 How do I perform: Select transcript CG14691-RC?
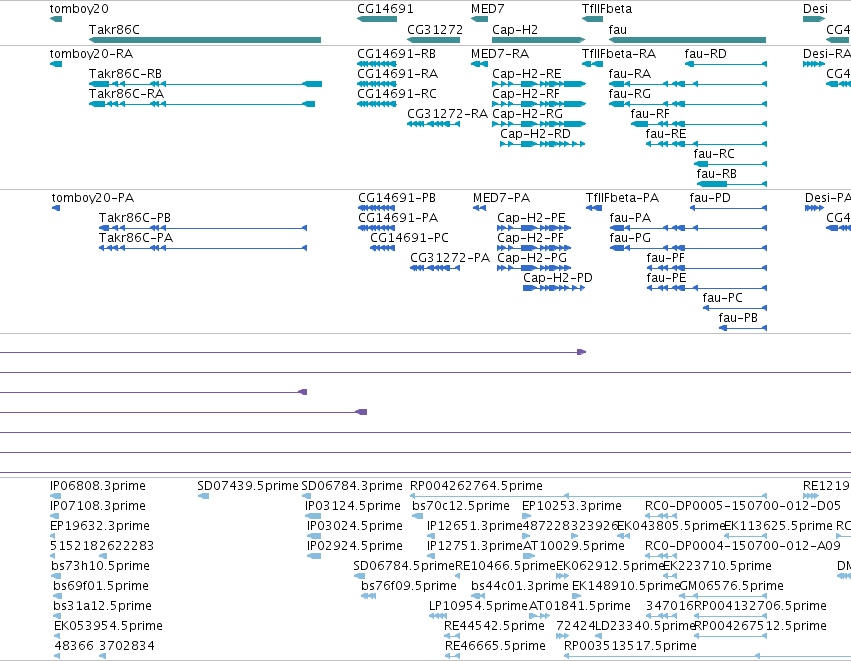(x=377, y=104)
